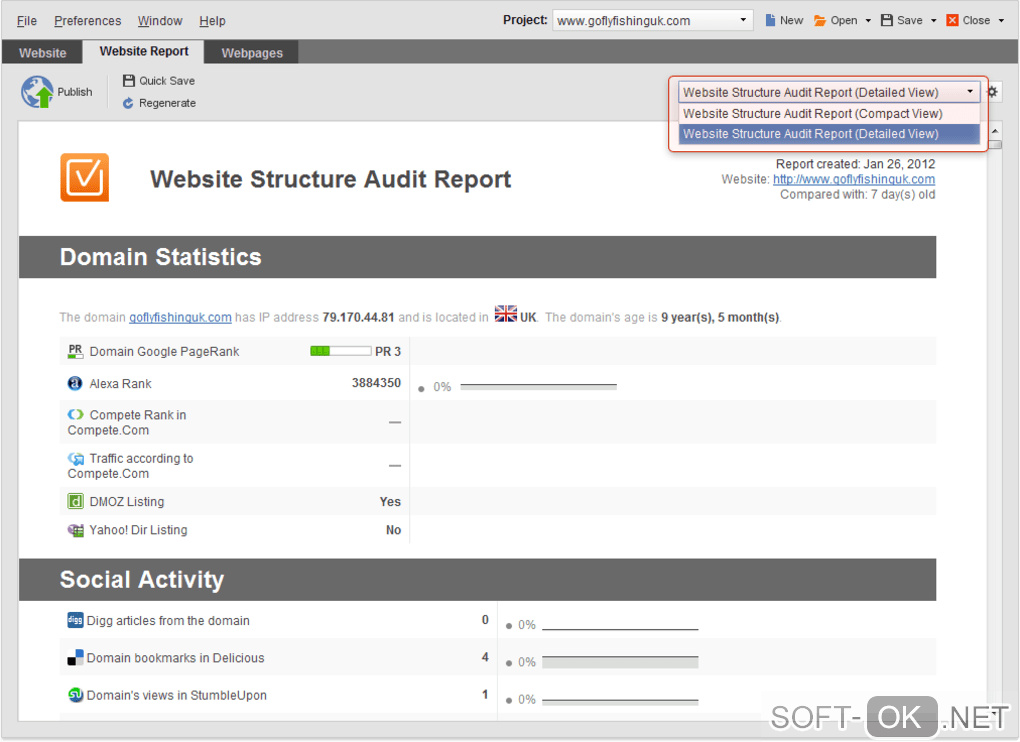Image resolution: width=1020 pixels, height=742 pixels.
Task: Click the Domain Google PageRank PR icon
Action: pyautogui.click(x=75, y=351)
